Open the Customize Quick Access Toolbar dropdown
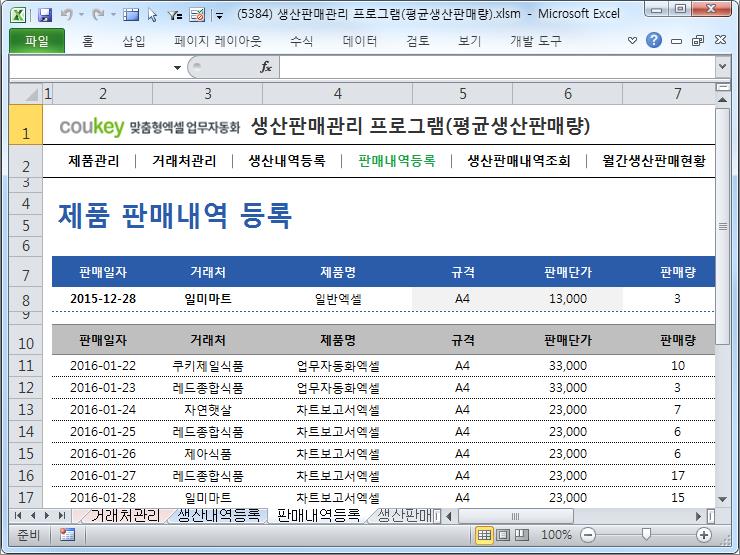Screen dimensions: 740x555 pyautogui.click(x=219, y=16)
